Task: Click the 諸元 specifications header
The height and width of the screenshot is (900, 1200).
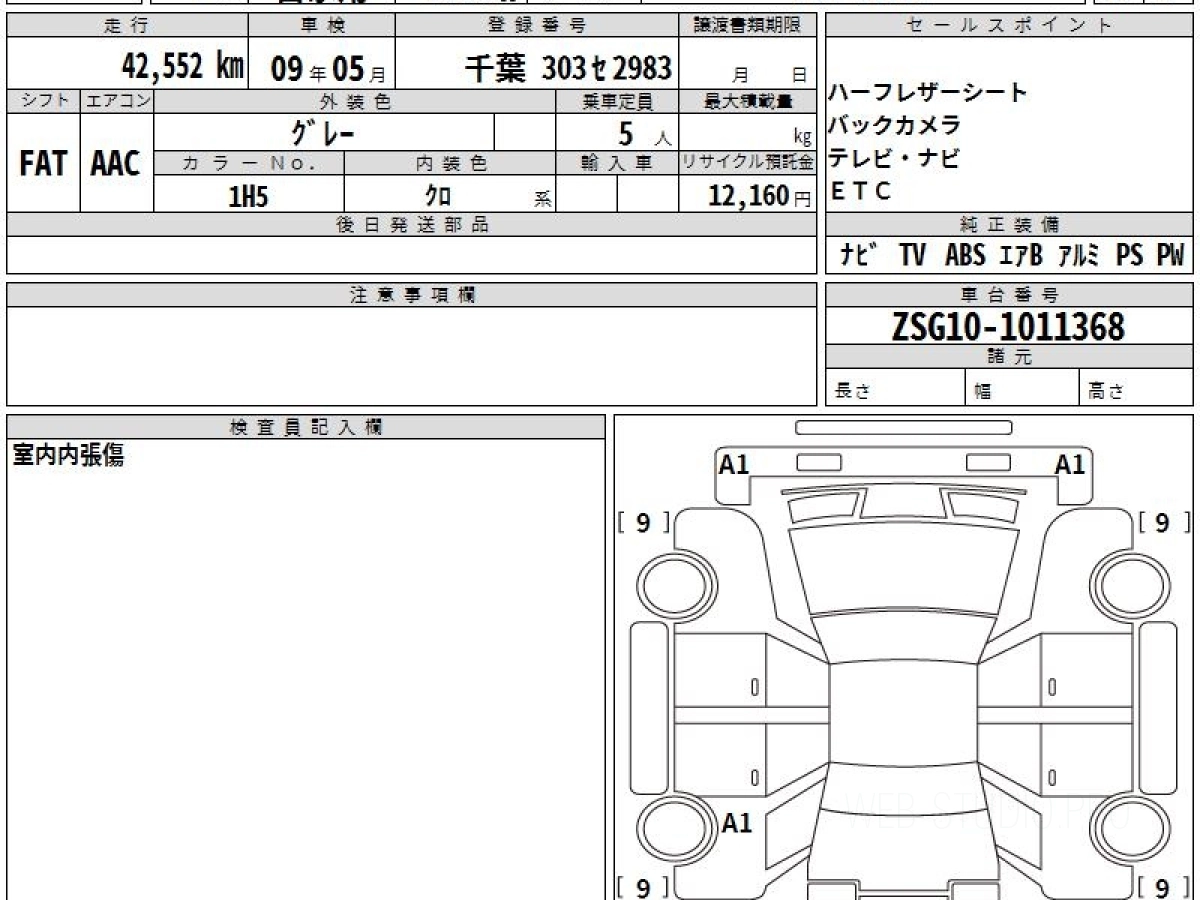Action: click(x=1009, y=357)
